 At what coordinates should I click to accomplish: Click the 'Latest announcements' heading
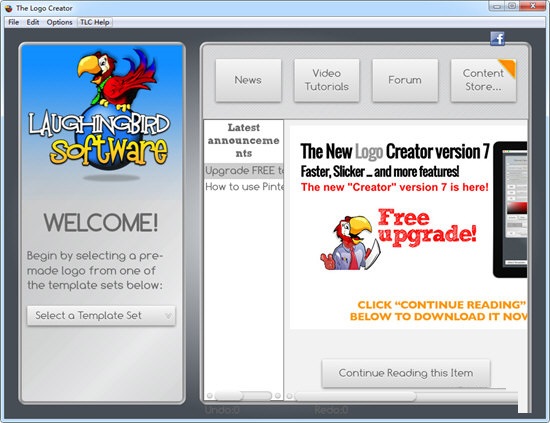244,140
